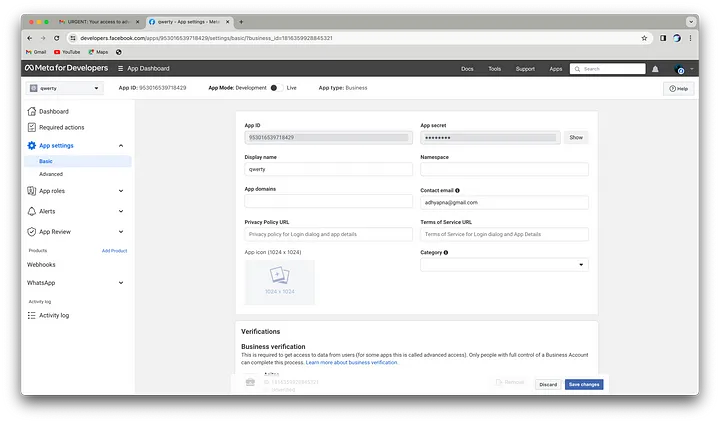This screenshot has width=720, height=423.
Task: Expand the App Review section
Action: coord(121,231)
